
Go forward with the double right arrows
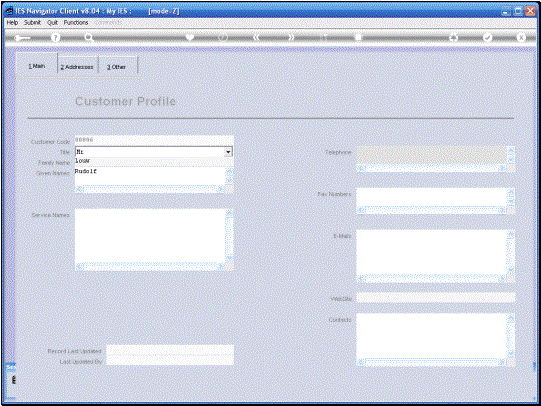click(x=291, y=37)
